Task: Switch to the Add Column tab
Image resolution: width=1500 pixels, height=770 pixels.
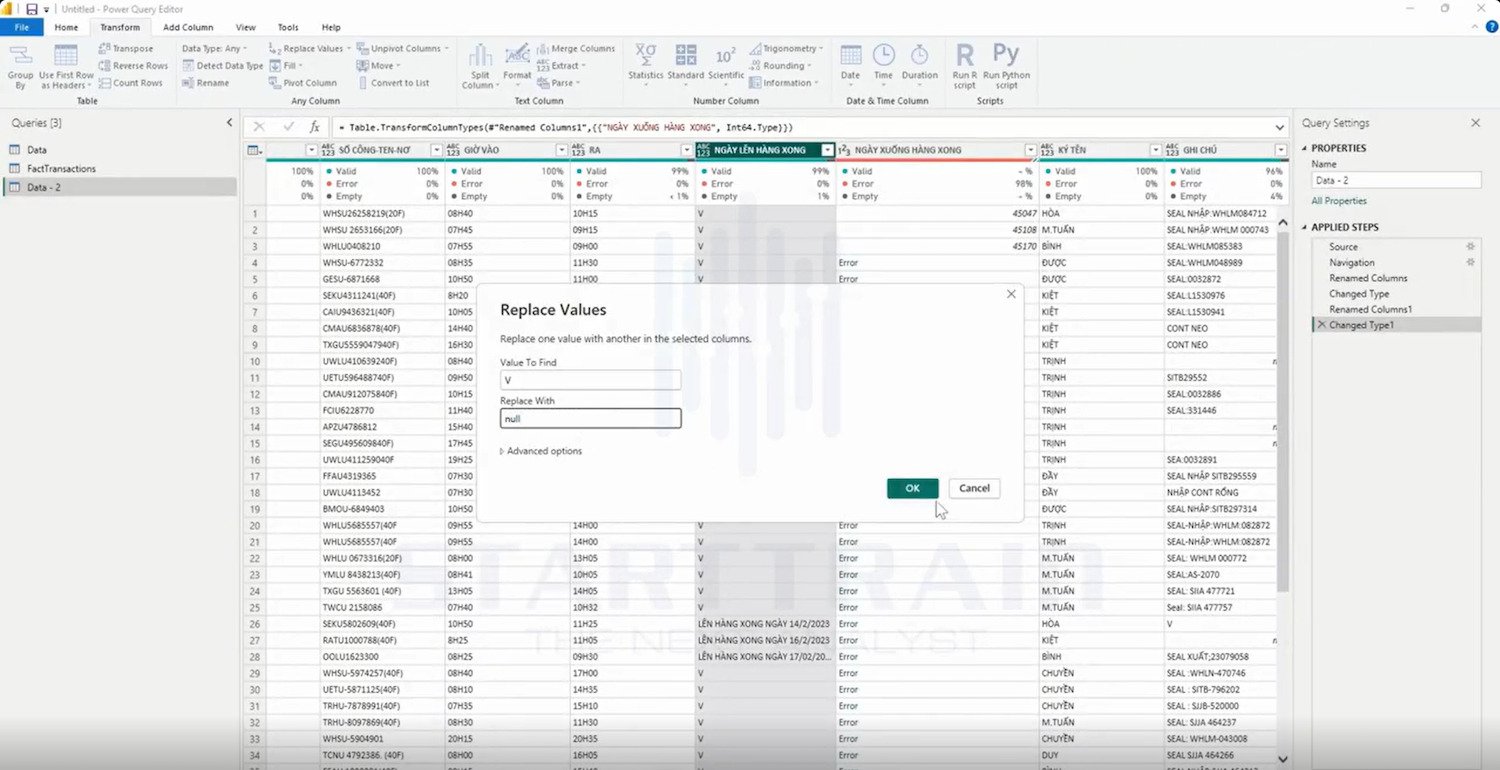Action: pyautogui.click(x=188, y=27)
